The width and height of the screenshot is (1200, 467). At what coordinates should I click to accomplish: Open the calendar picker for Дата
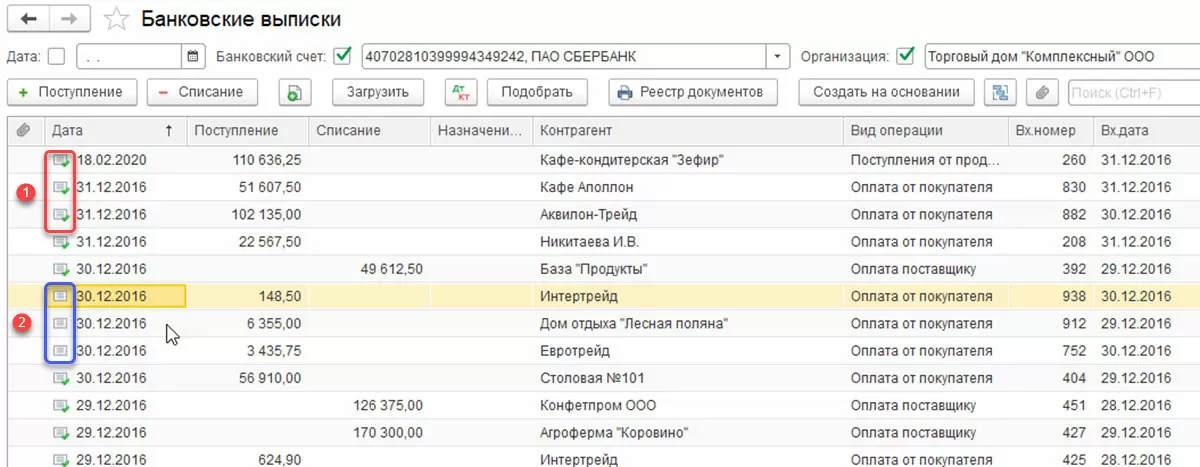click(193, 56)
